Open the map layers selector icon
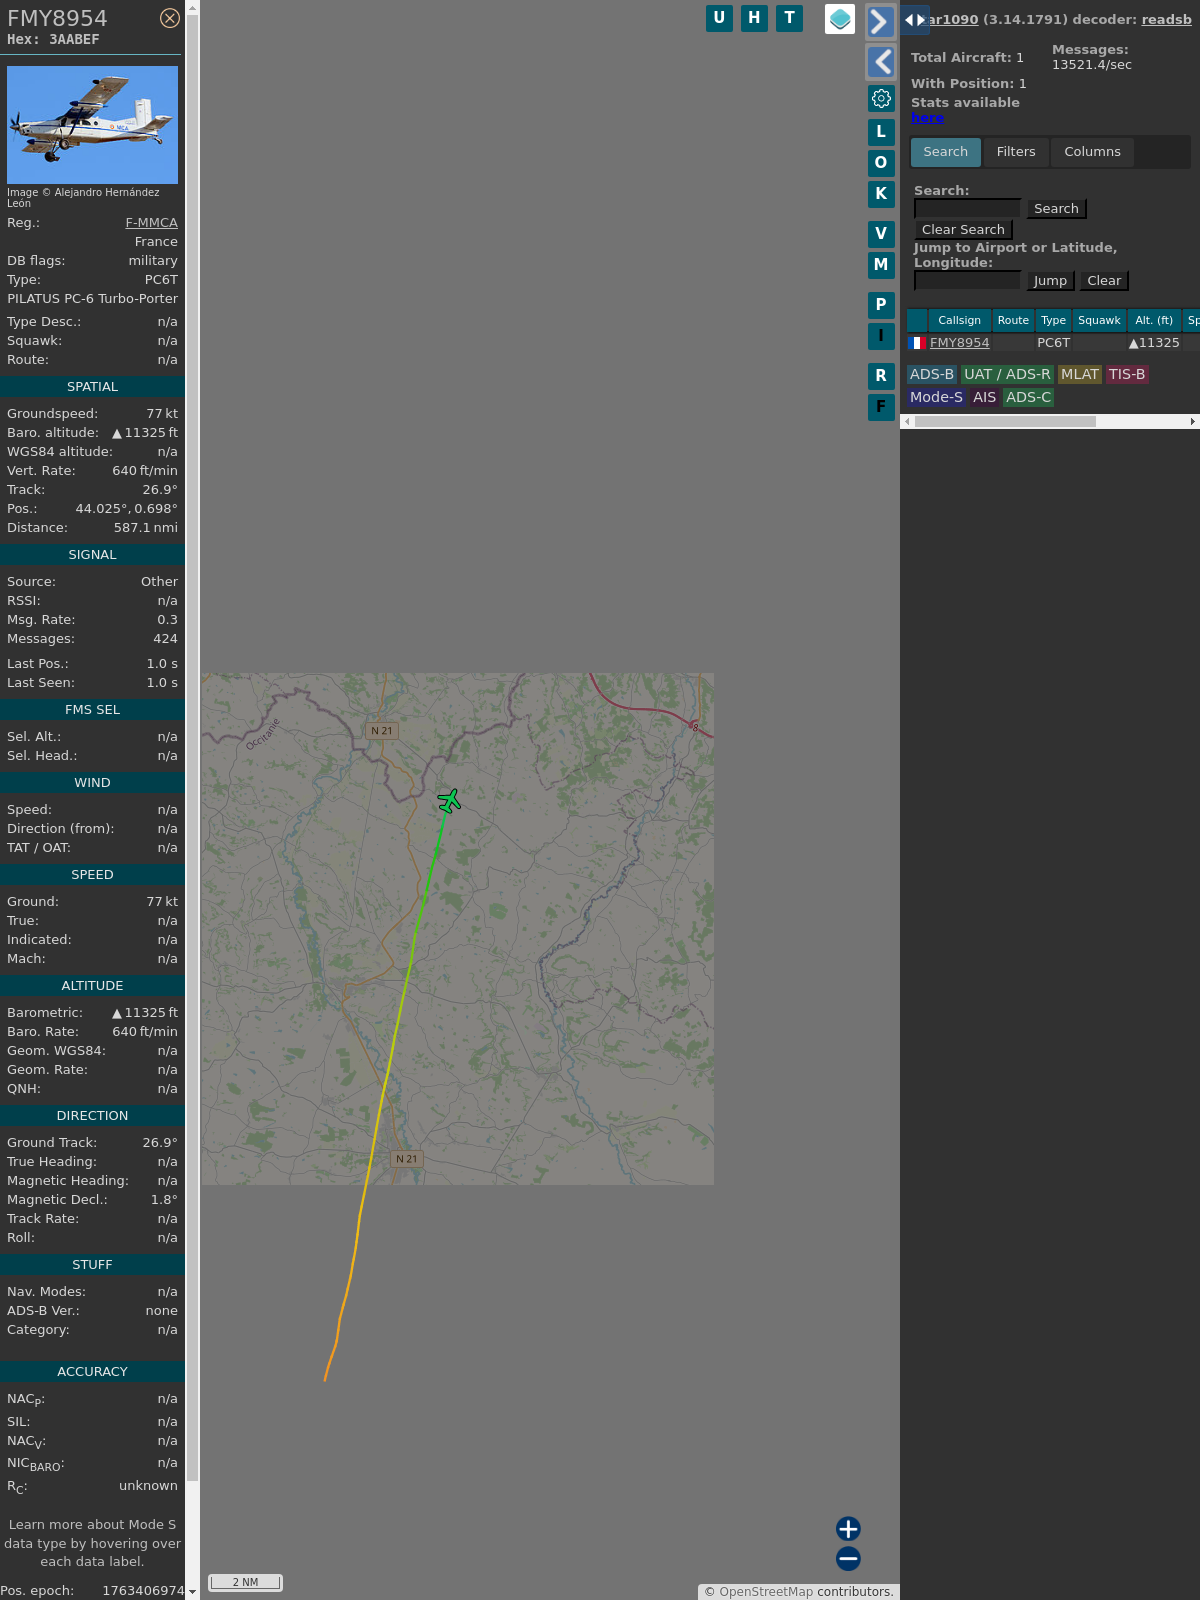This screenshot has height=1600, width=1200. click(840, 19)
